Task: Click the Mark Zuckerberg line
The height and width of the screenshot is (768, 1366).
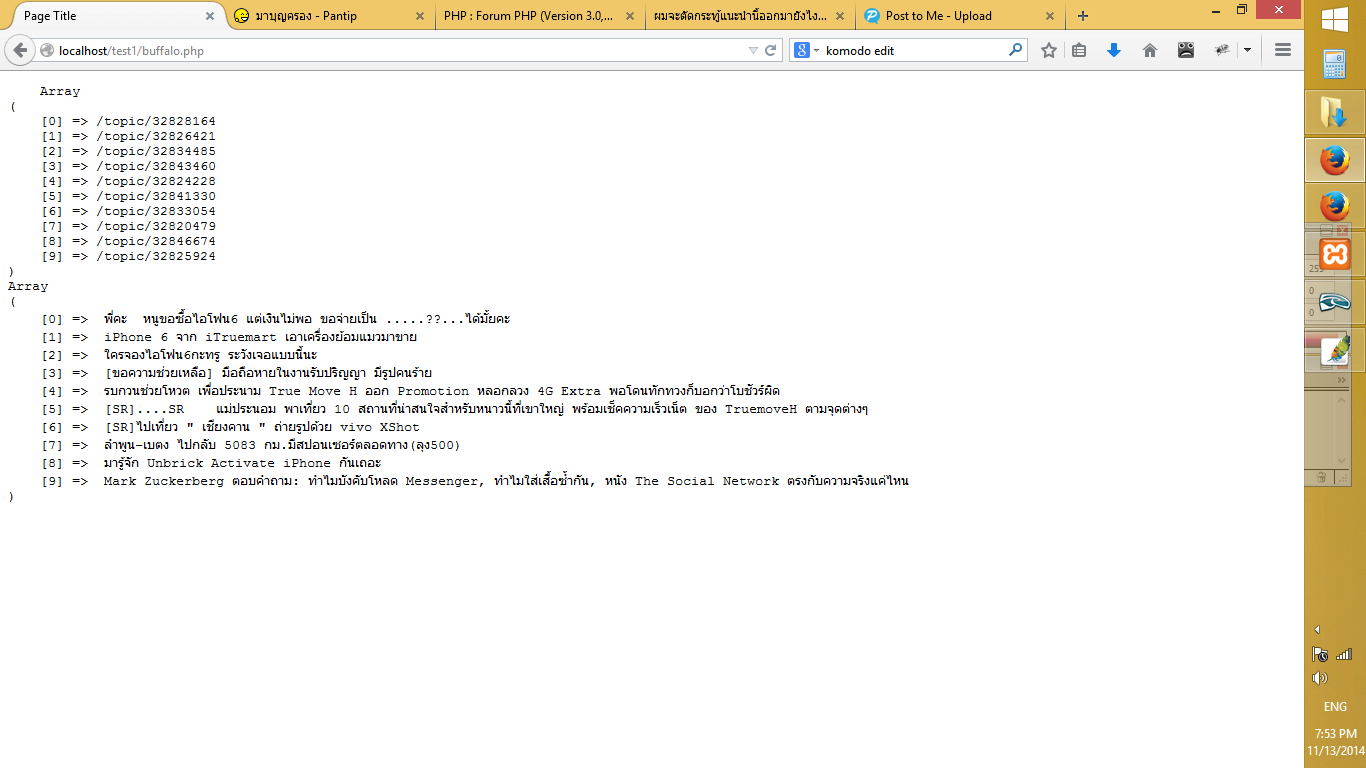Action: pyautogui.click(x=506, y=481)
